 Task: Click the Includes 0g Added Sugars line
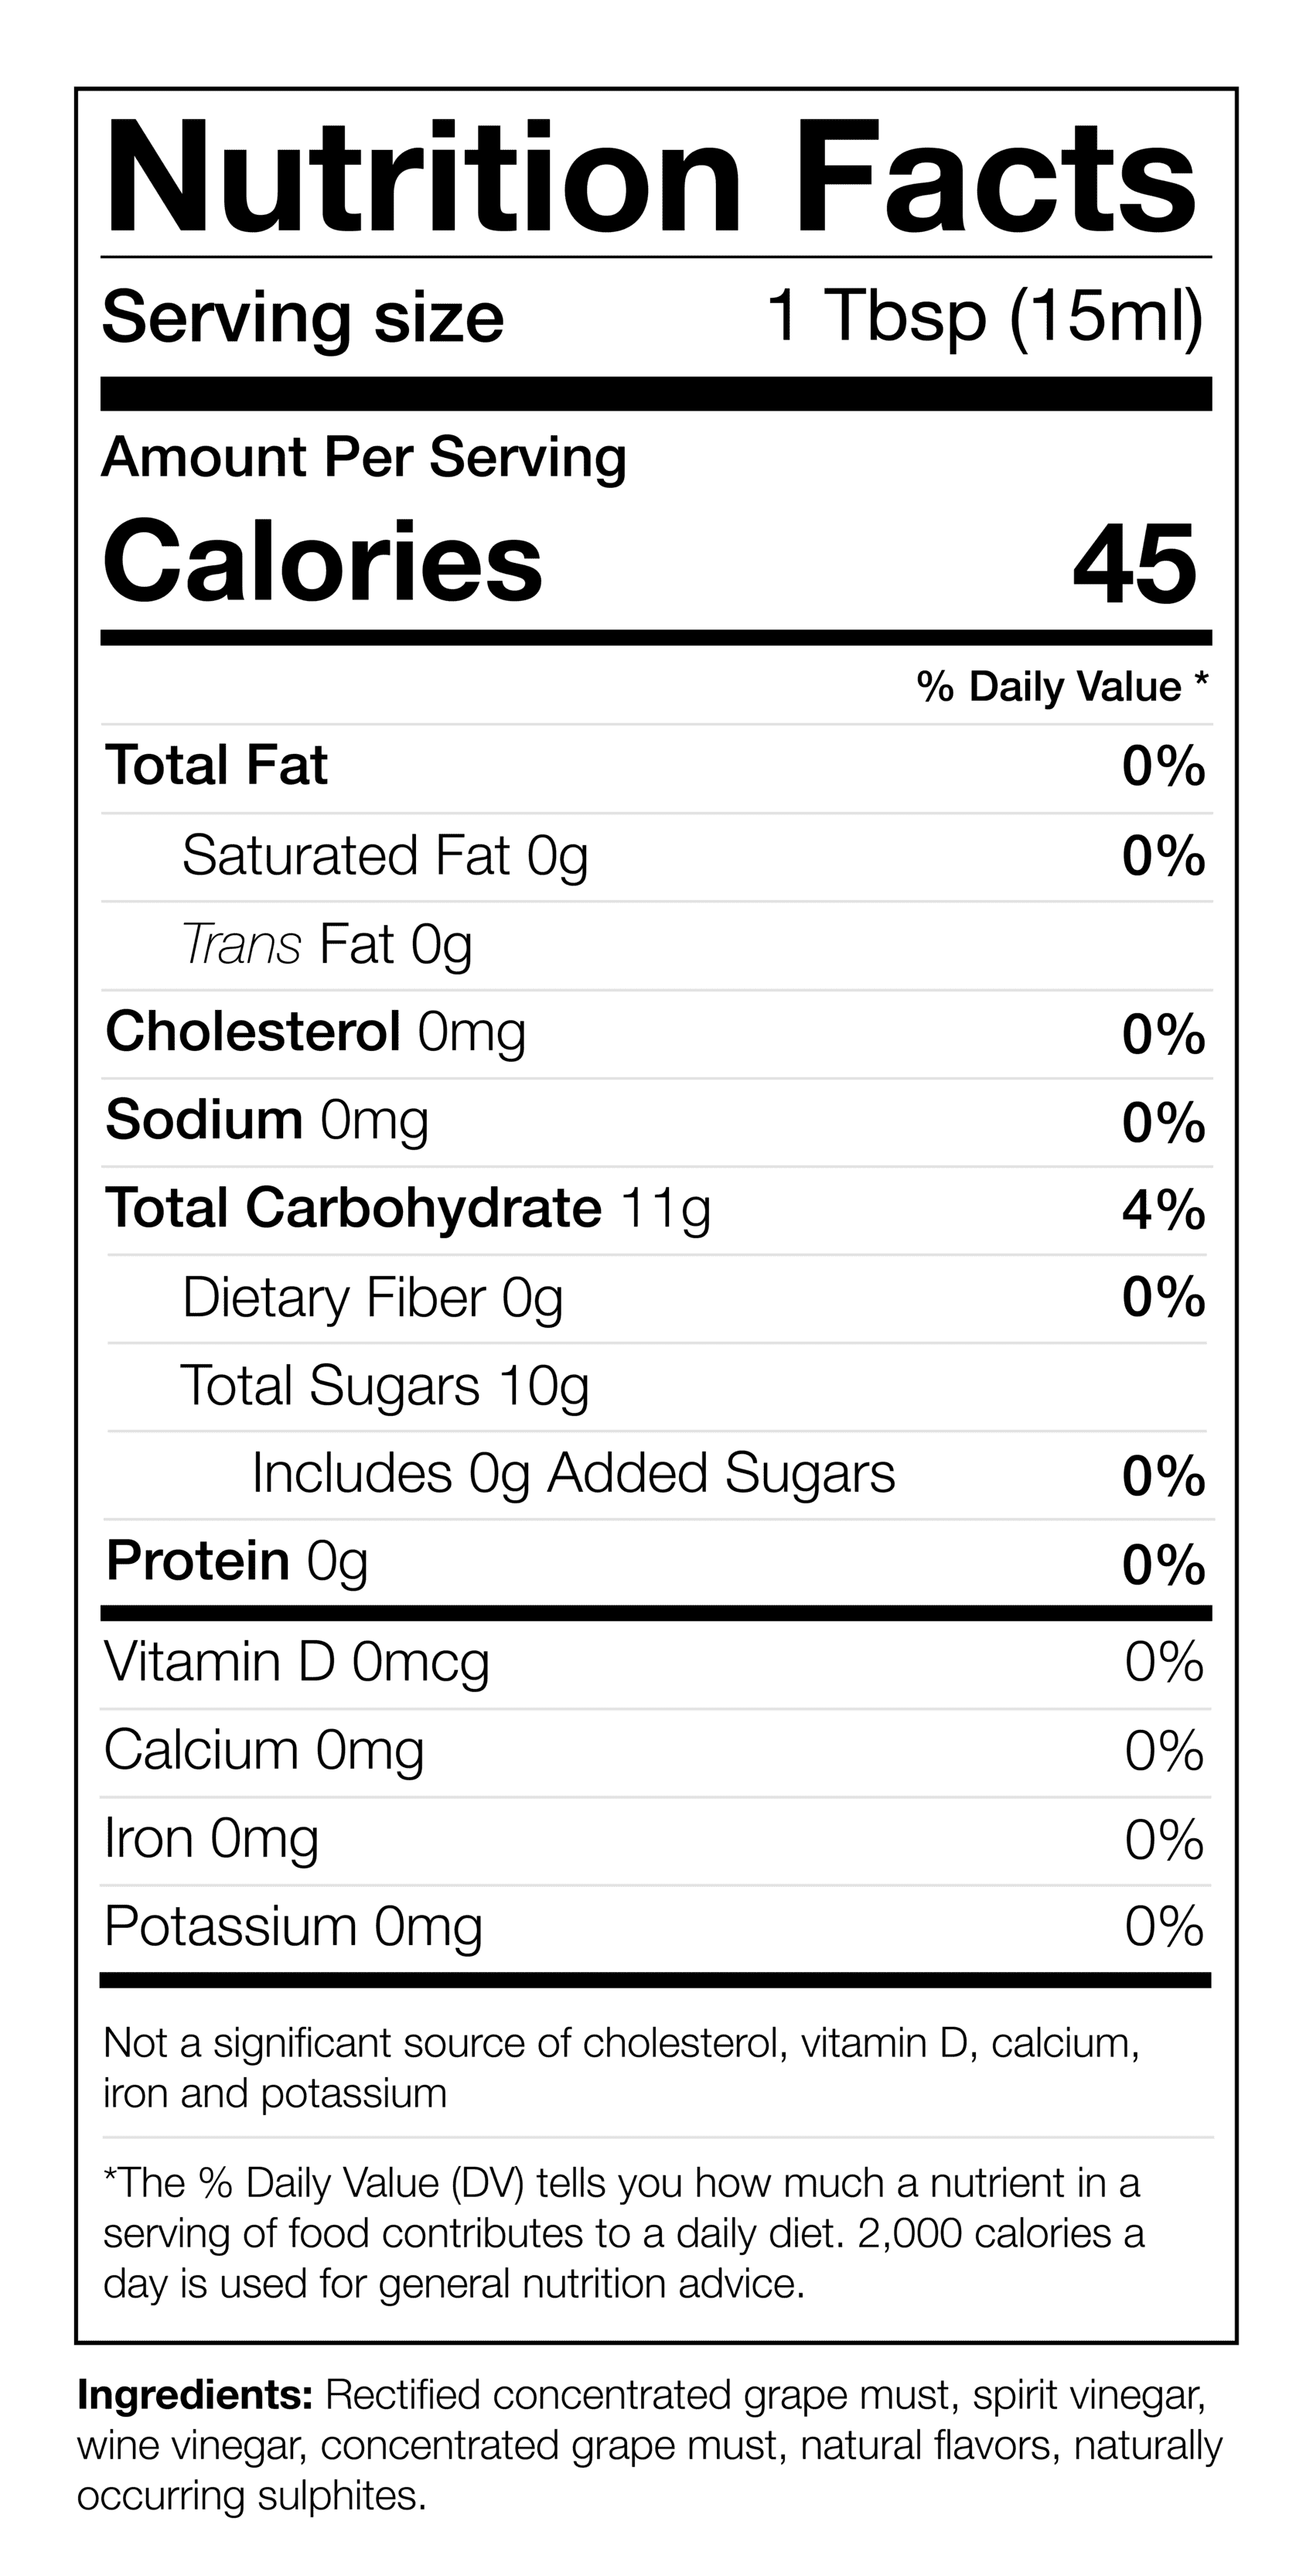573,1474
